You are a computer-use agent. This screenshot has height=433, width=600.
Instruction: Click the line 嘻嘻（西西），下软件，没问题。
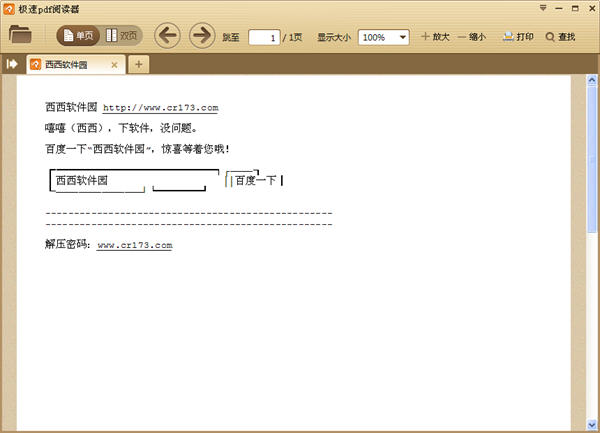click(x=121, y=128)
